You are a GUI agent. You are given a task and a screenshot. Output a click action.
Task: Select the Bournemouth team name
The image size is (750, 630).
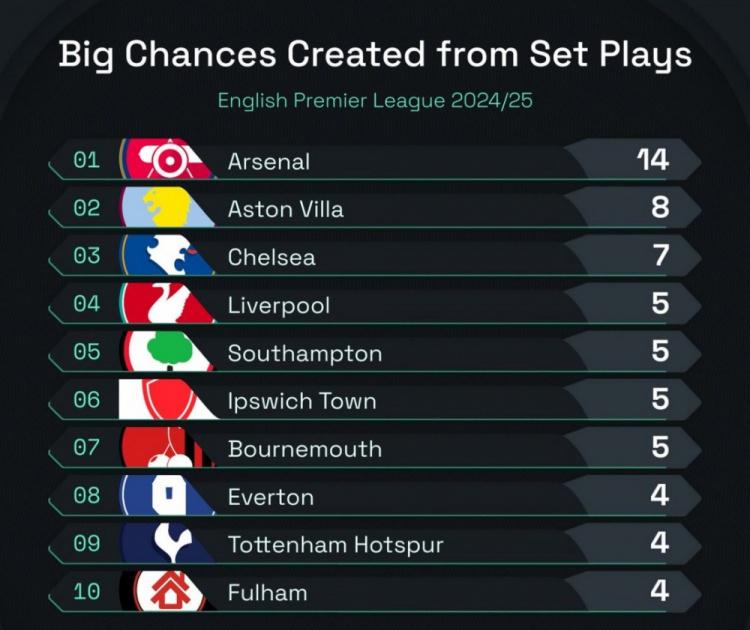click(305, 449)
